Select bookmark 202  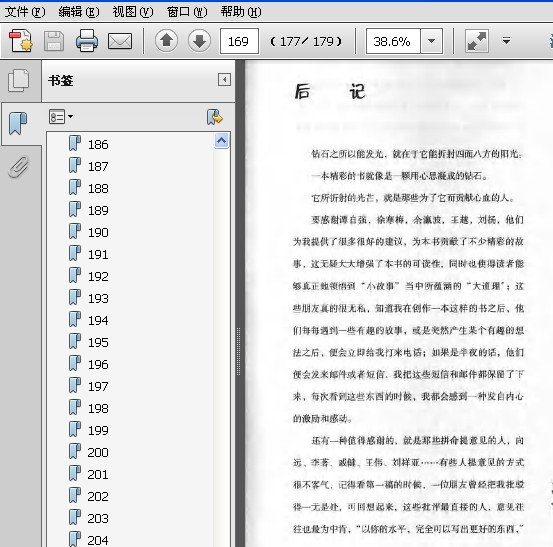pos(98,497)
